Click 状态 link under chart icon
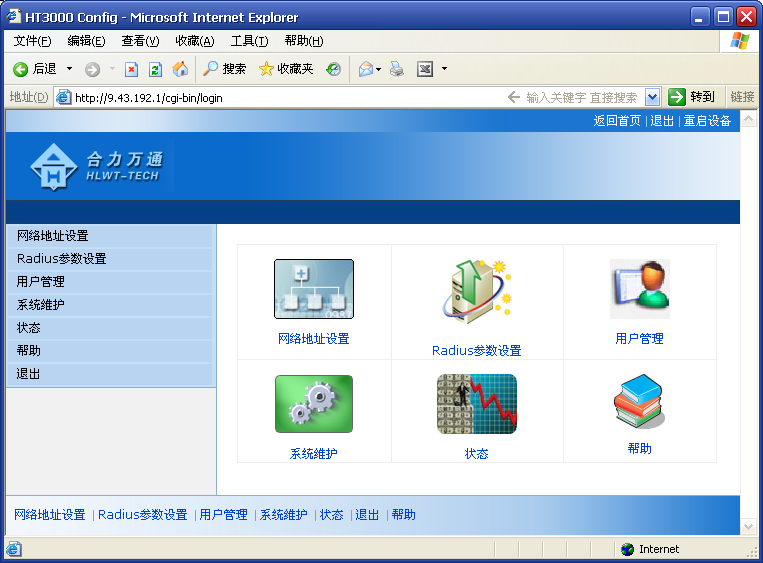The height and width of the screenshot is (563, 763). click(x=476, y=454)
